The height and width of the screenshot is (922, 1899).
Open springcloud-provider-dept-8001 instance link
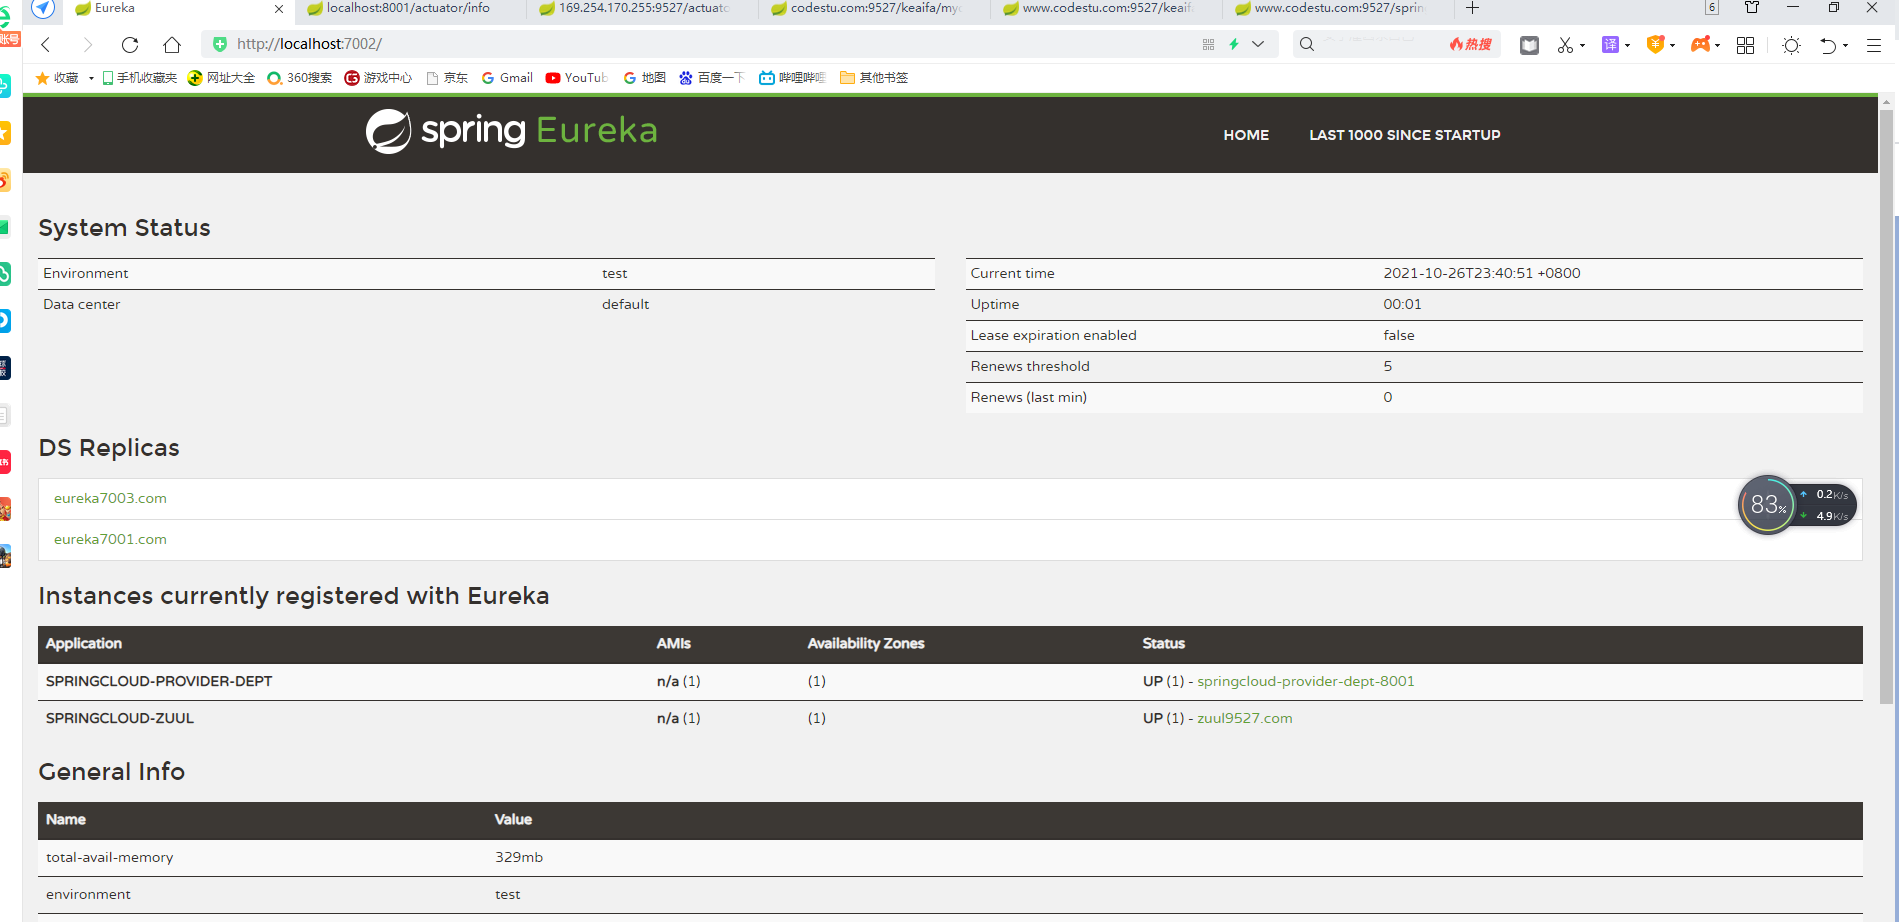(x=1306, y=681)
